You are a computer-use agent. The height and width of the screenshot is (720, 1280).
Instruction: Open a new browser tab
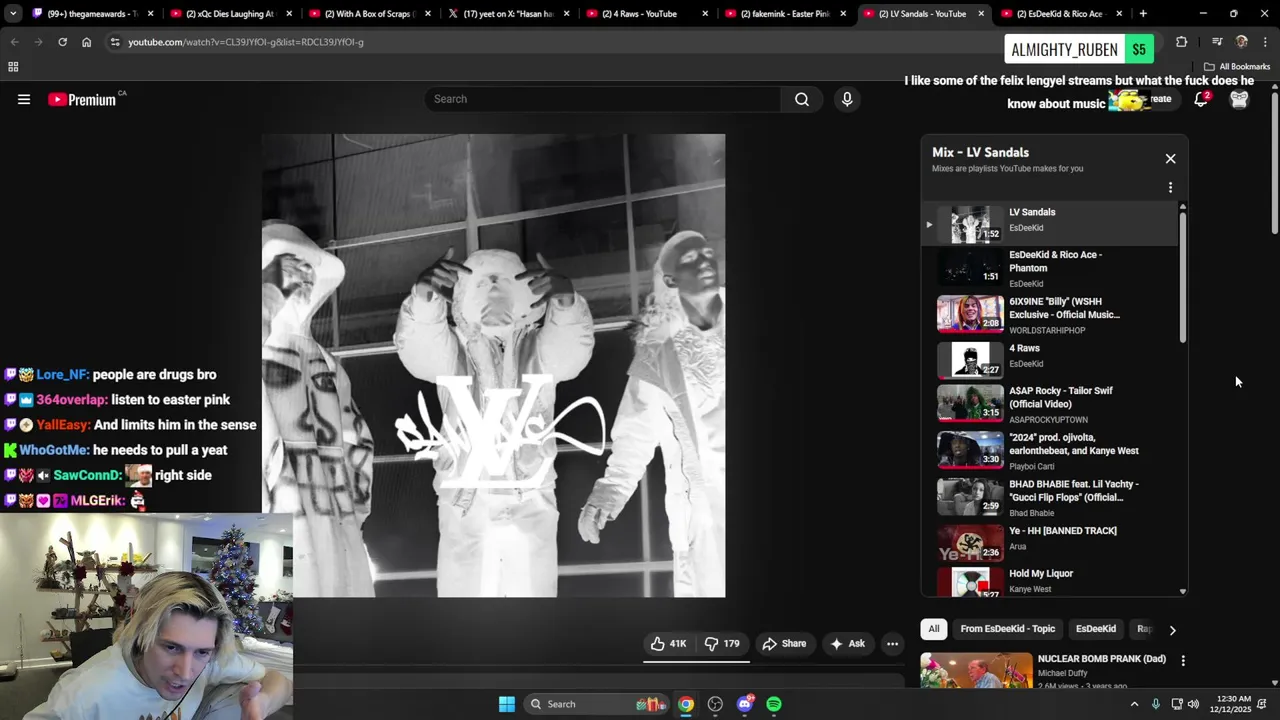pyautogui.click(x=1143, y=14)
